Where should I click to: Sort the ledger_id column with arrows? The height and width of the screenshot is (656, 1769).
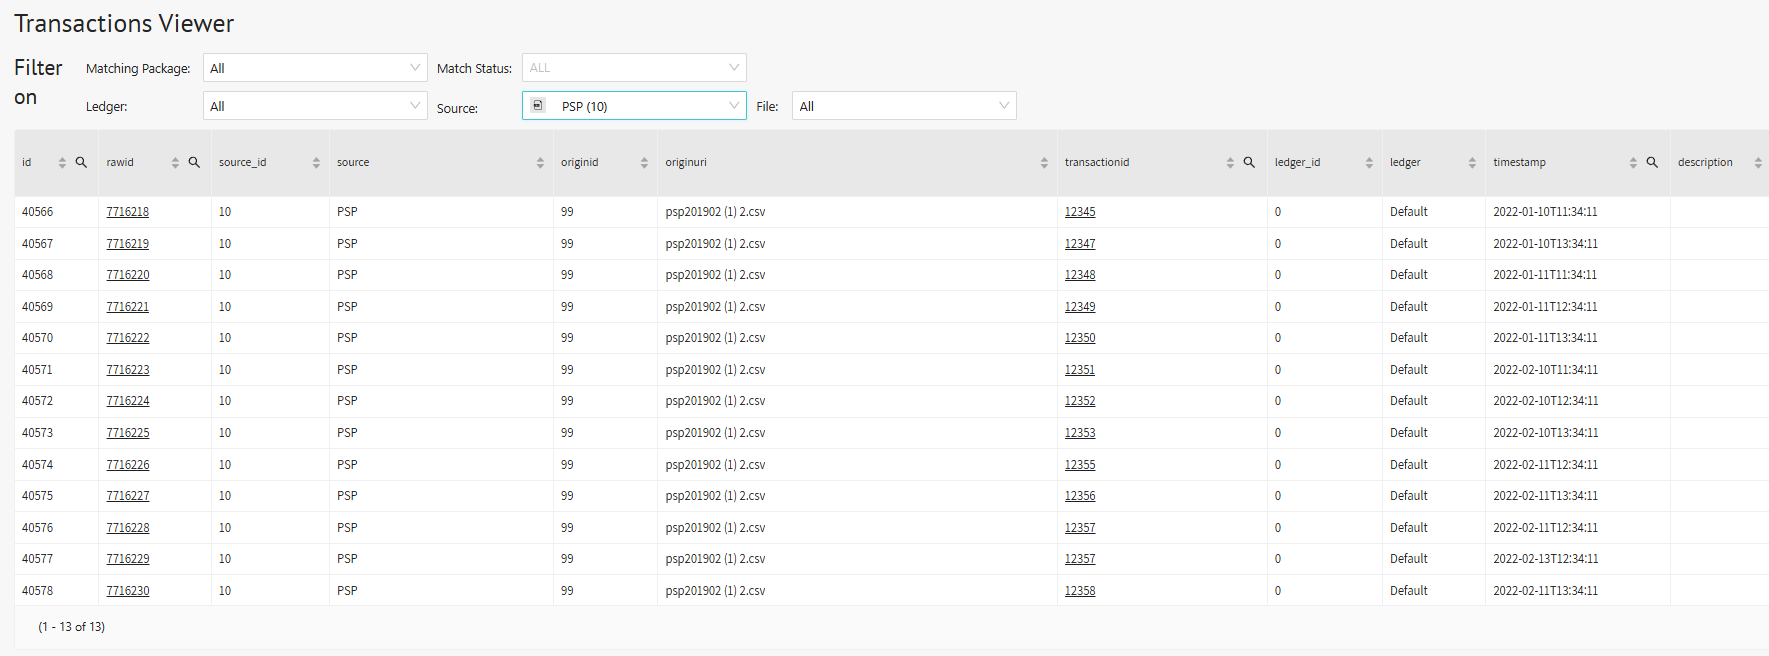(x=1369, y=163)
